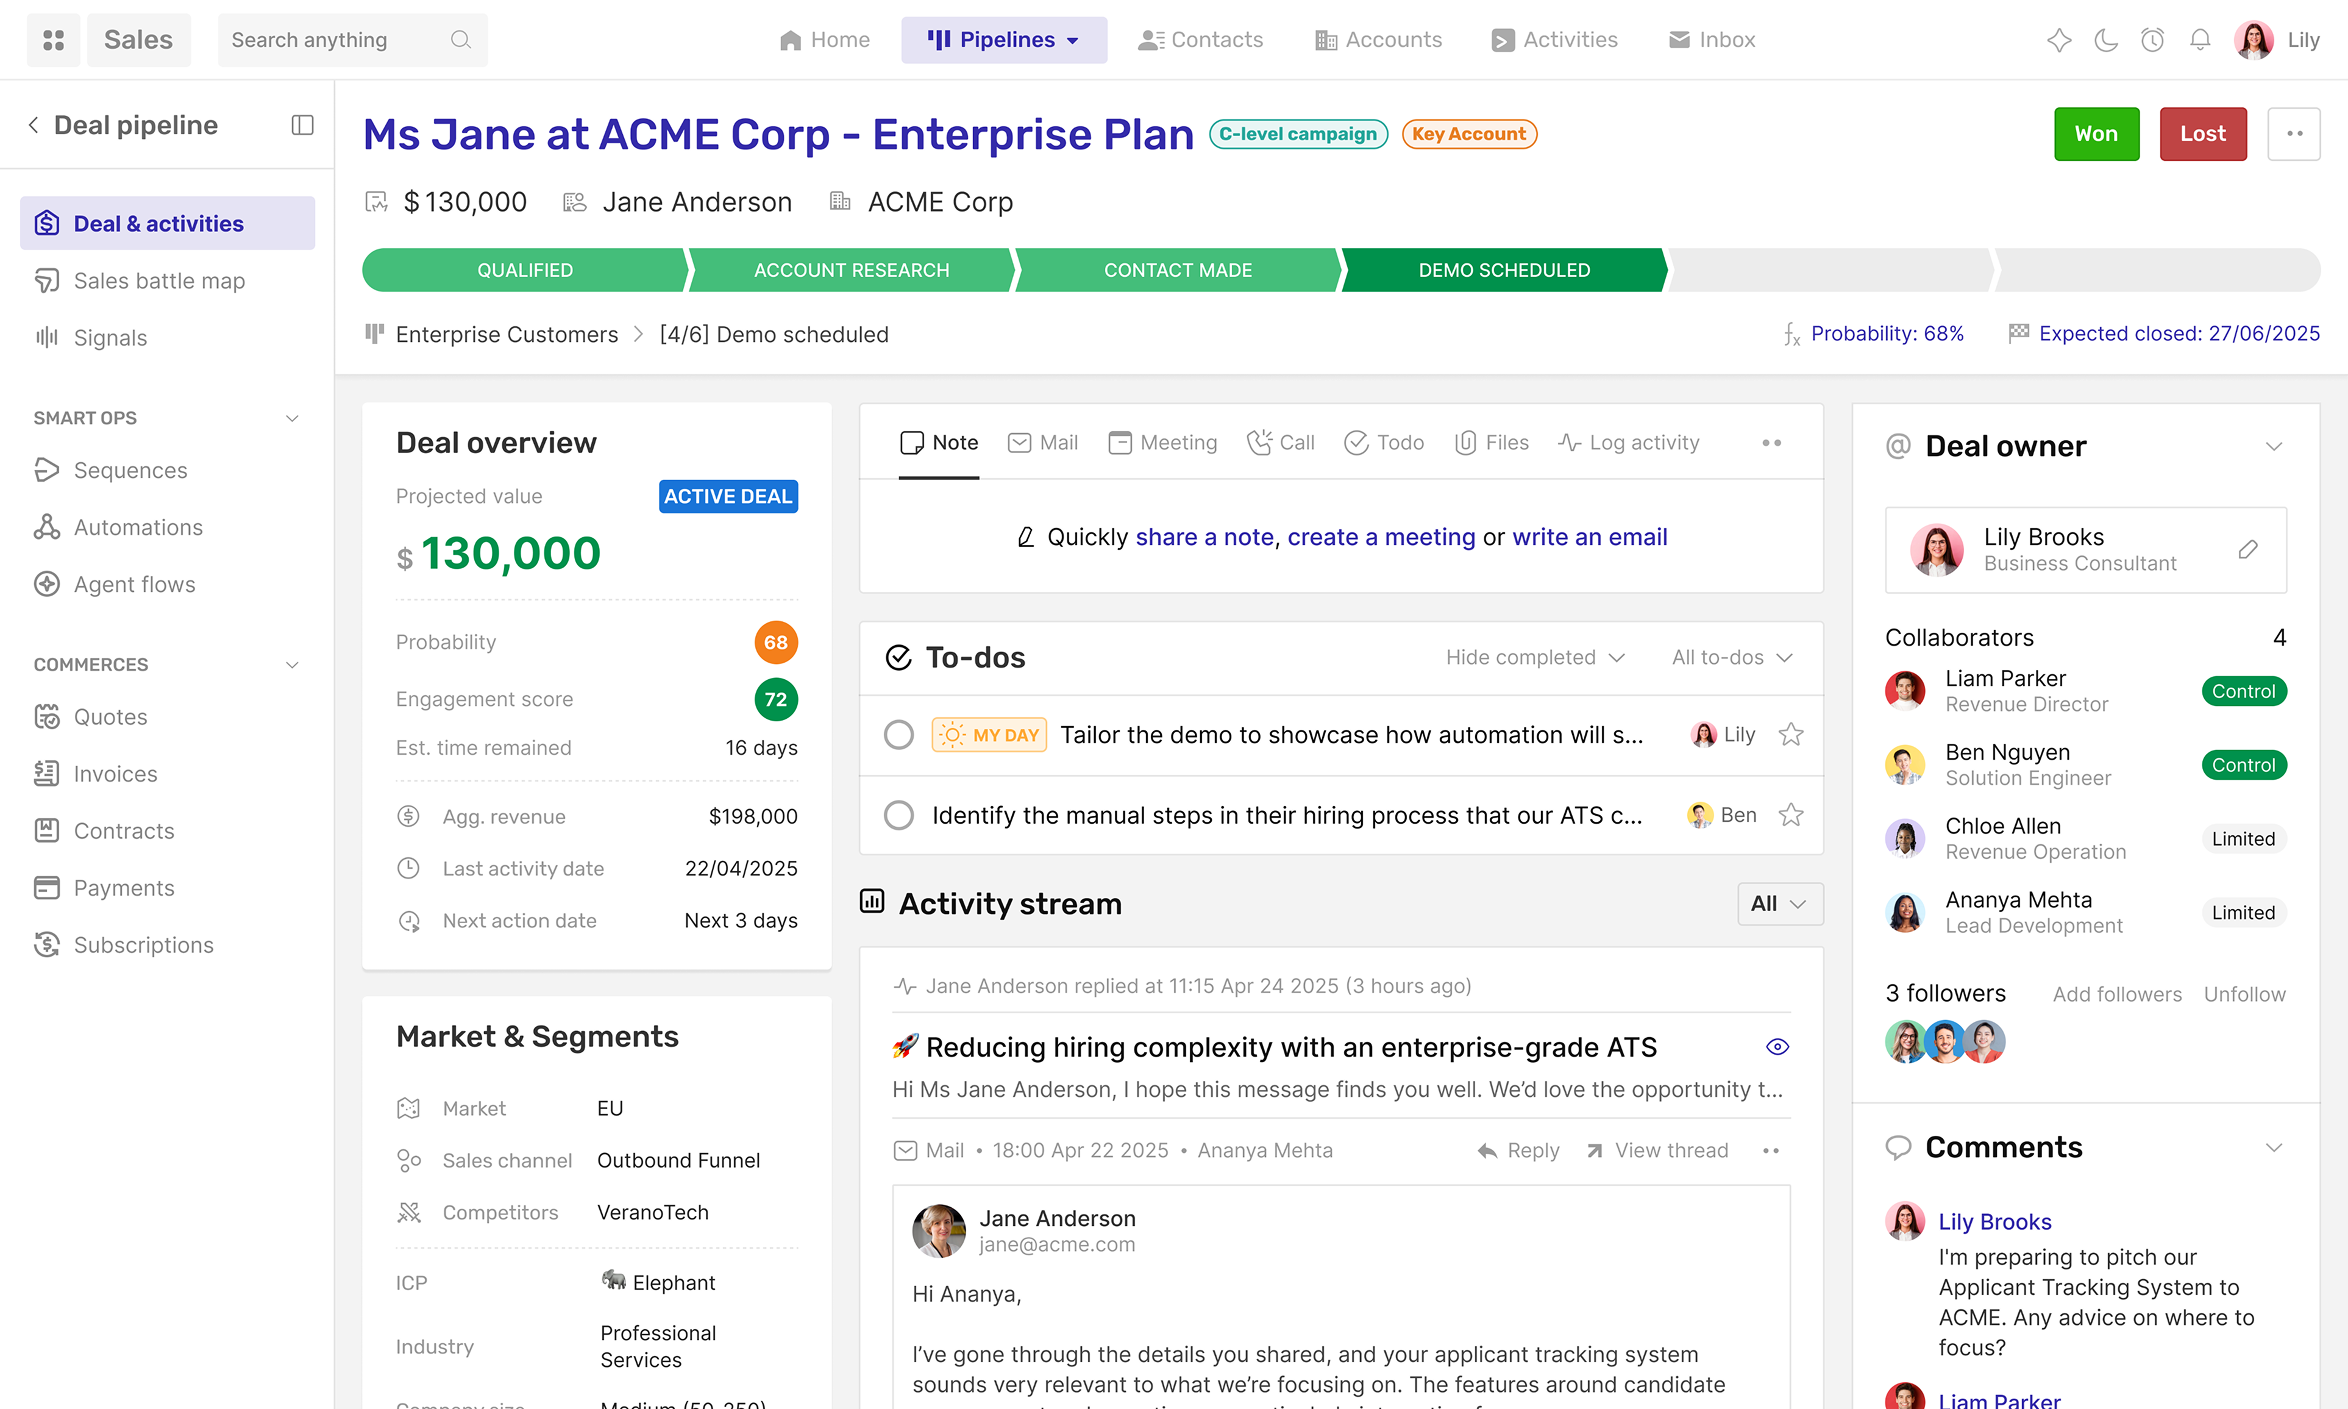
Task: Edit deal owner with pencil icon
Action: pos(2248,549)
